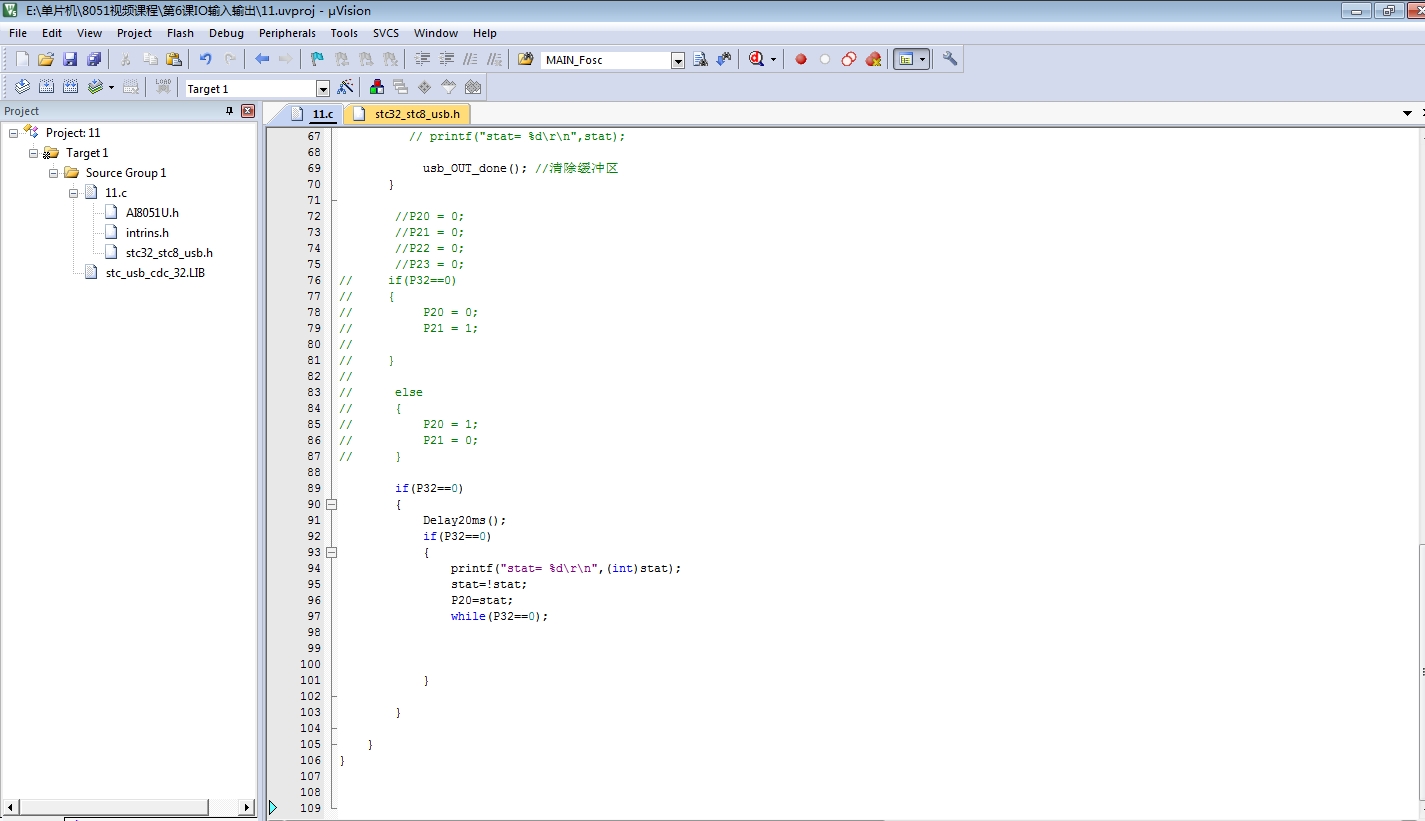Create a new file with New icon
1425x821 pixels.
[22, 59]
